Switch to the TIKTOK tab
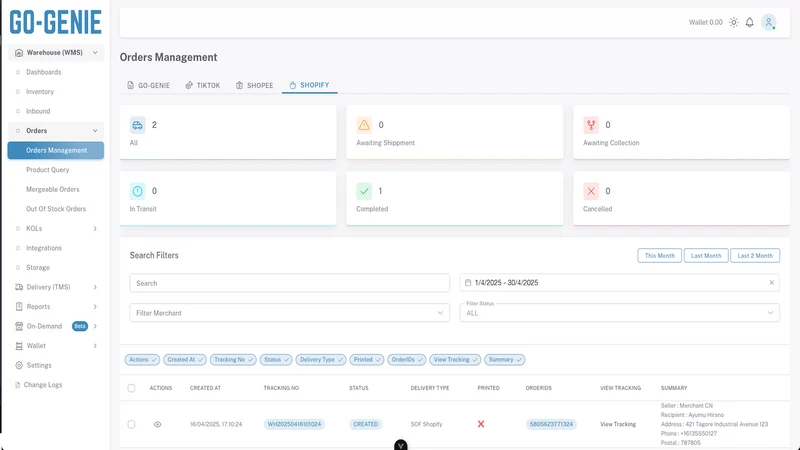800x450 pixels. pyautogui.click(x=203, y=85)
